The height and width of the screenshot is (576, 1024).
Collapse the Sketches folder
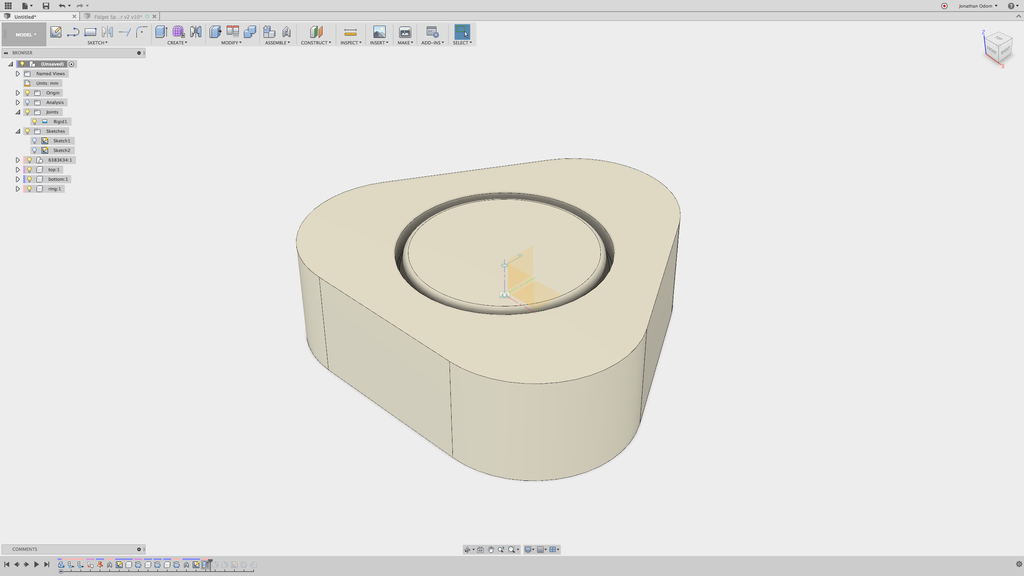click(x=18, y=131)
